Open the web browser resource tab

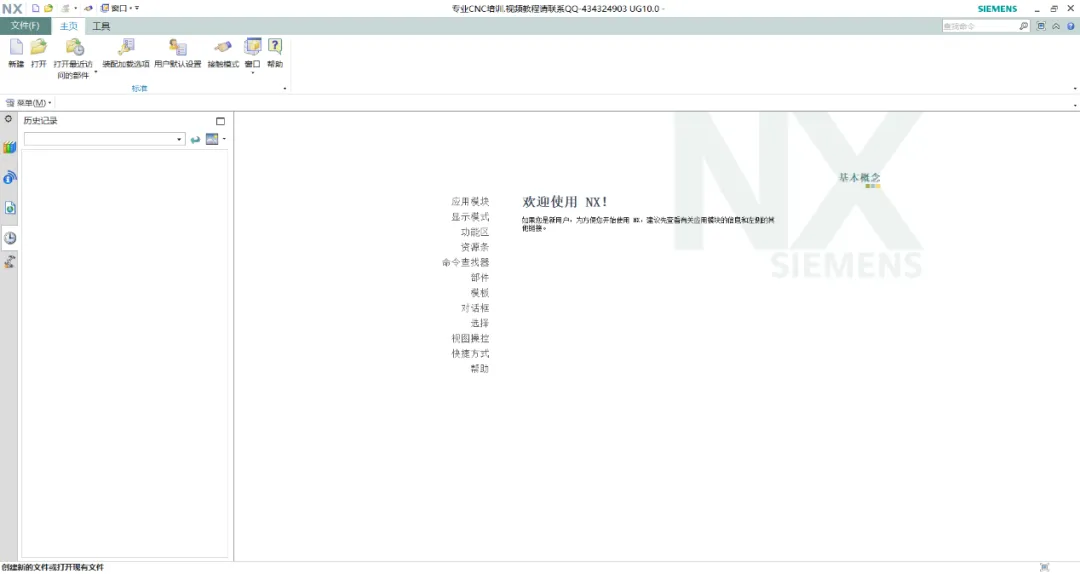coord(10,207)
